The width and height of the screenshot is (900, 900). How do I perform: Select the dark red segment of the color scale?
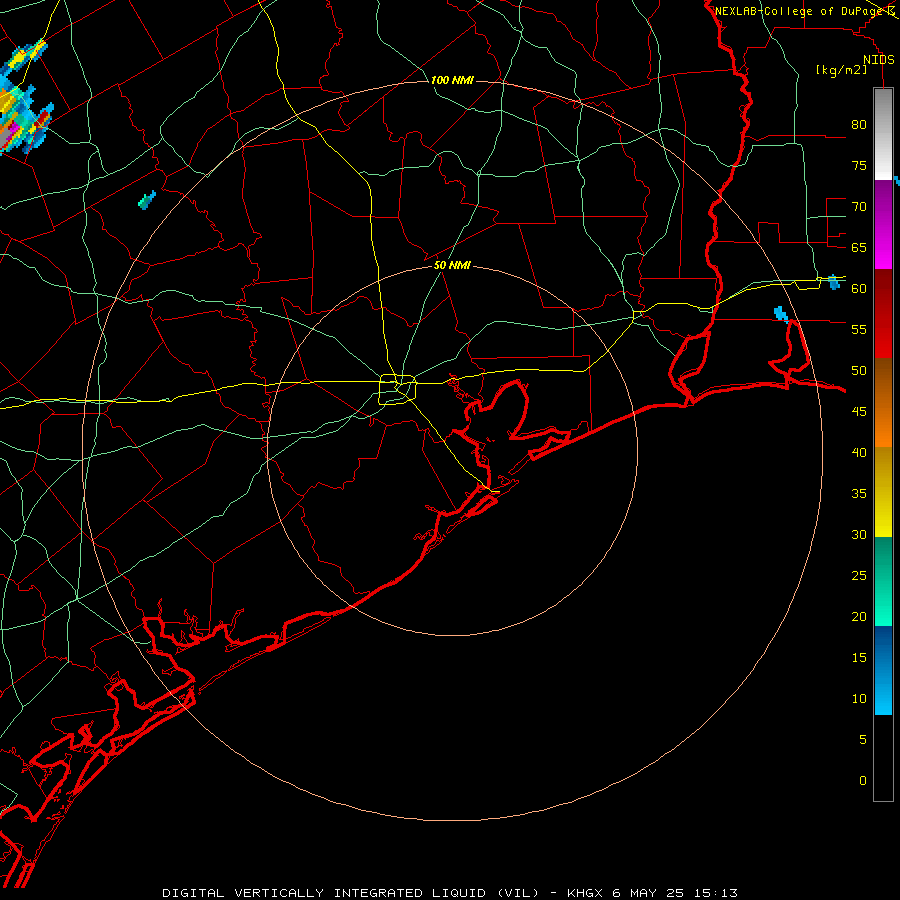(883, 314)
